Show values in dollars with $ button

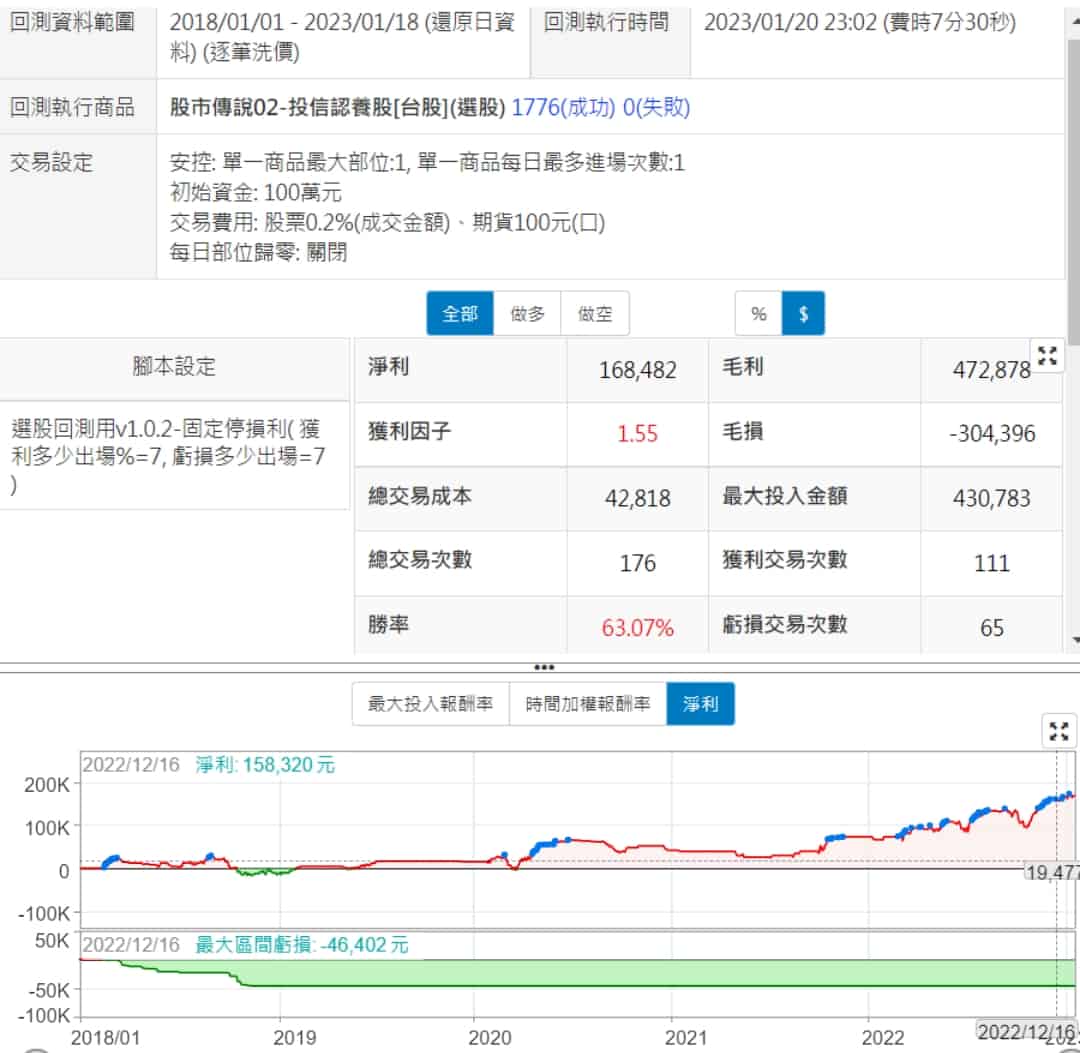click(x=803, y=314)
